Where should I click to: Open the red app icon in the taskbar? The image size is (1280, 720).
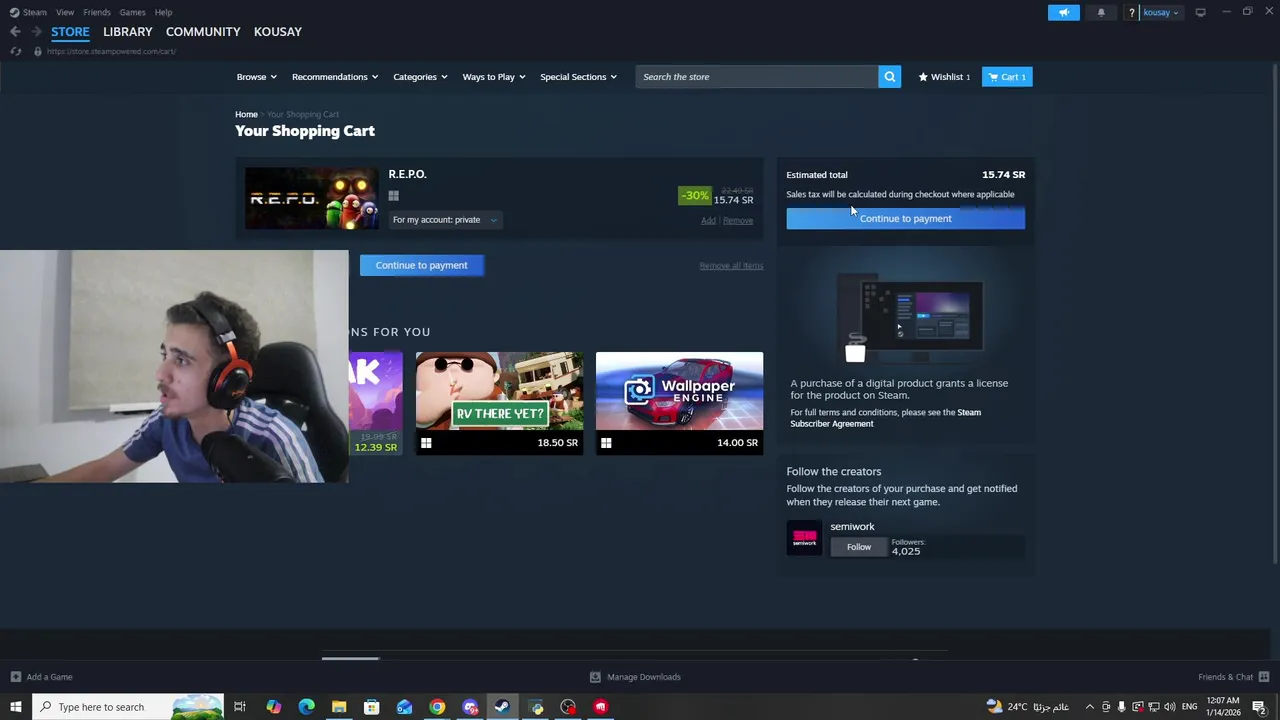click(601, 707)
